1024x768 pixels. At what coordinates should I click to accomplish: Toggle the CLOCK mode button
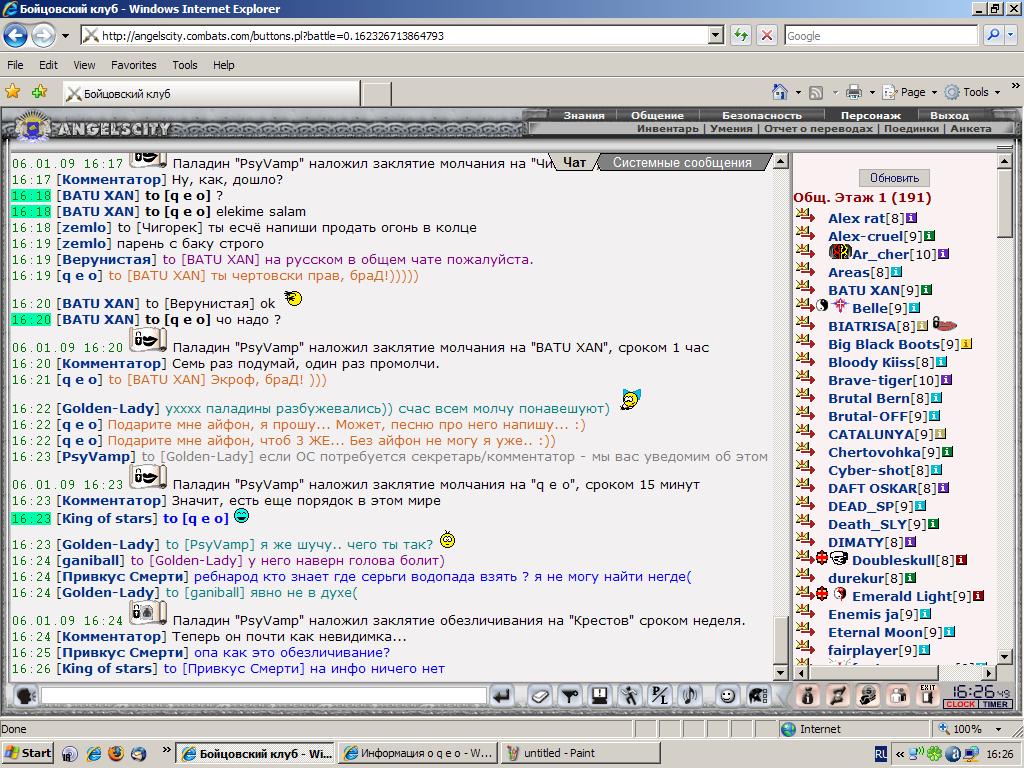[960, 705]
